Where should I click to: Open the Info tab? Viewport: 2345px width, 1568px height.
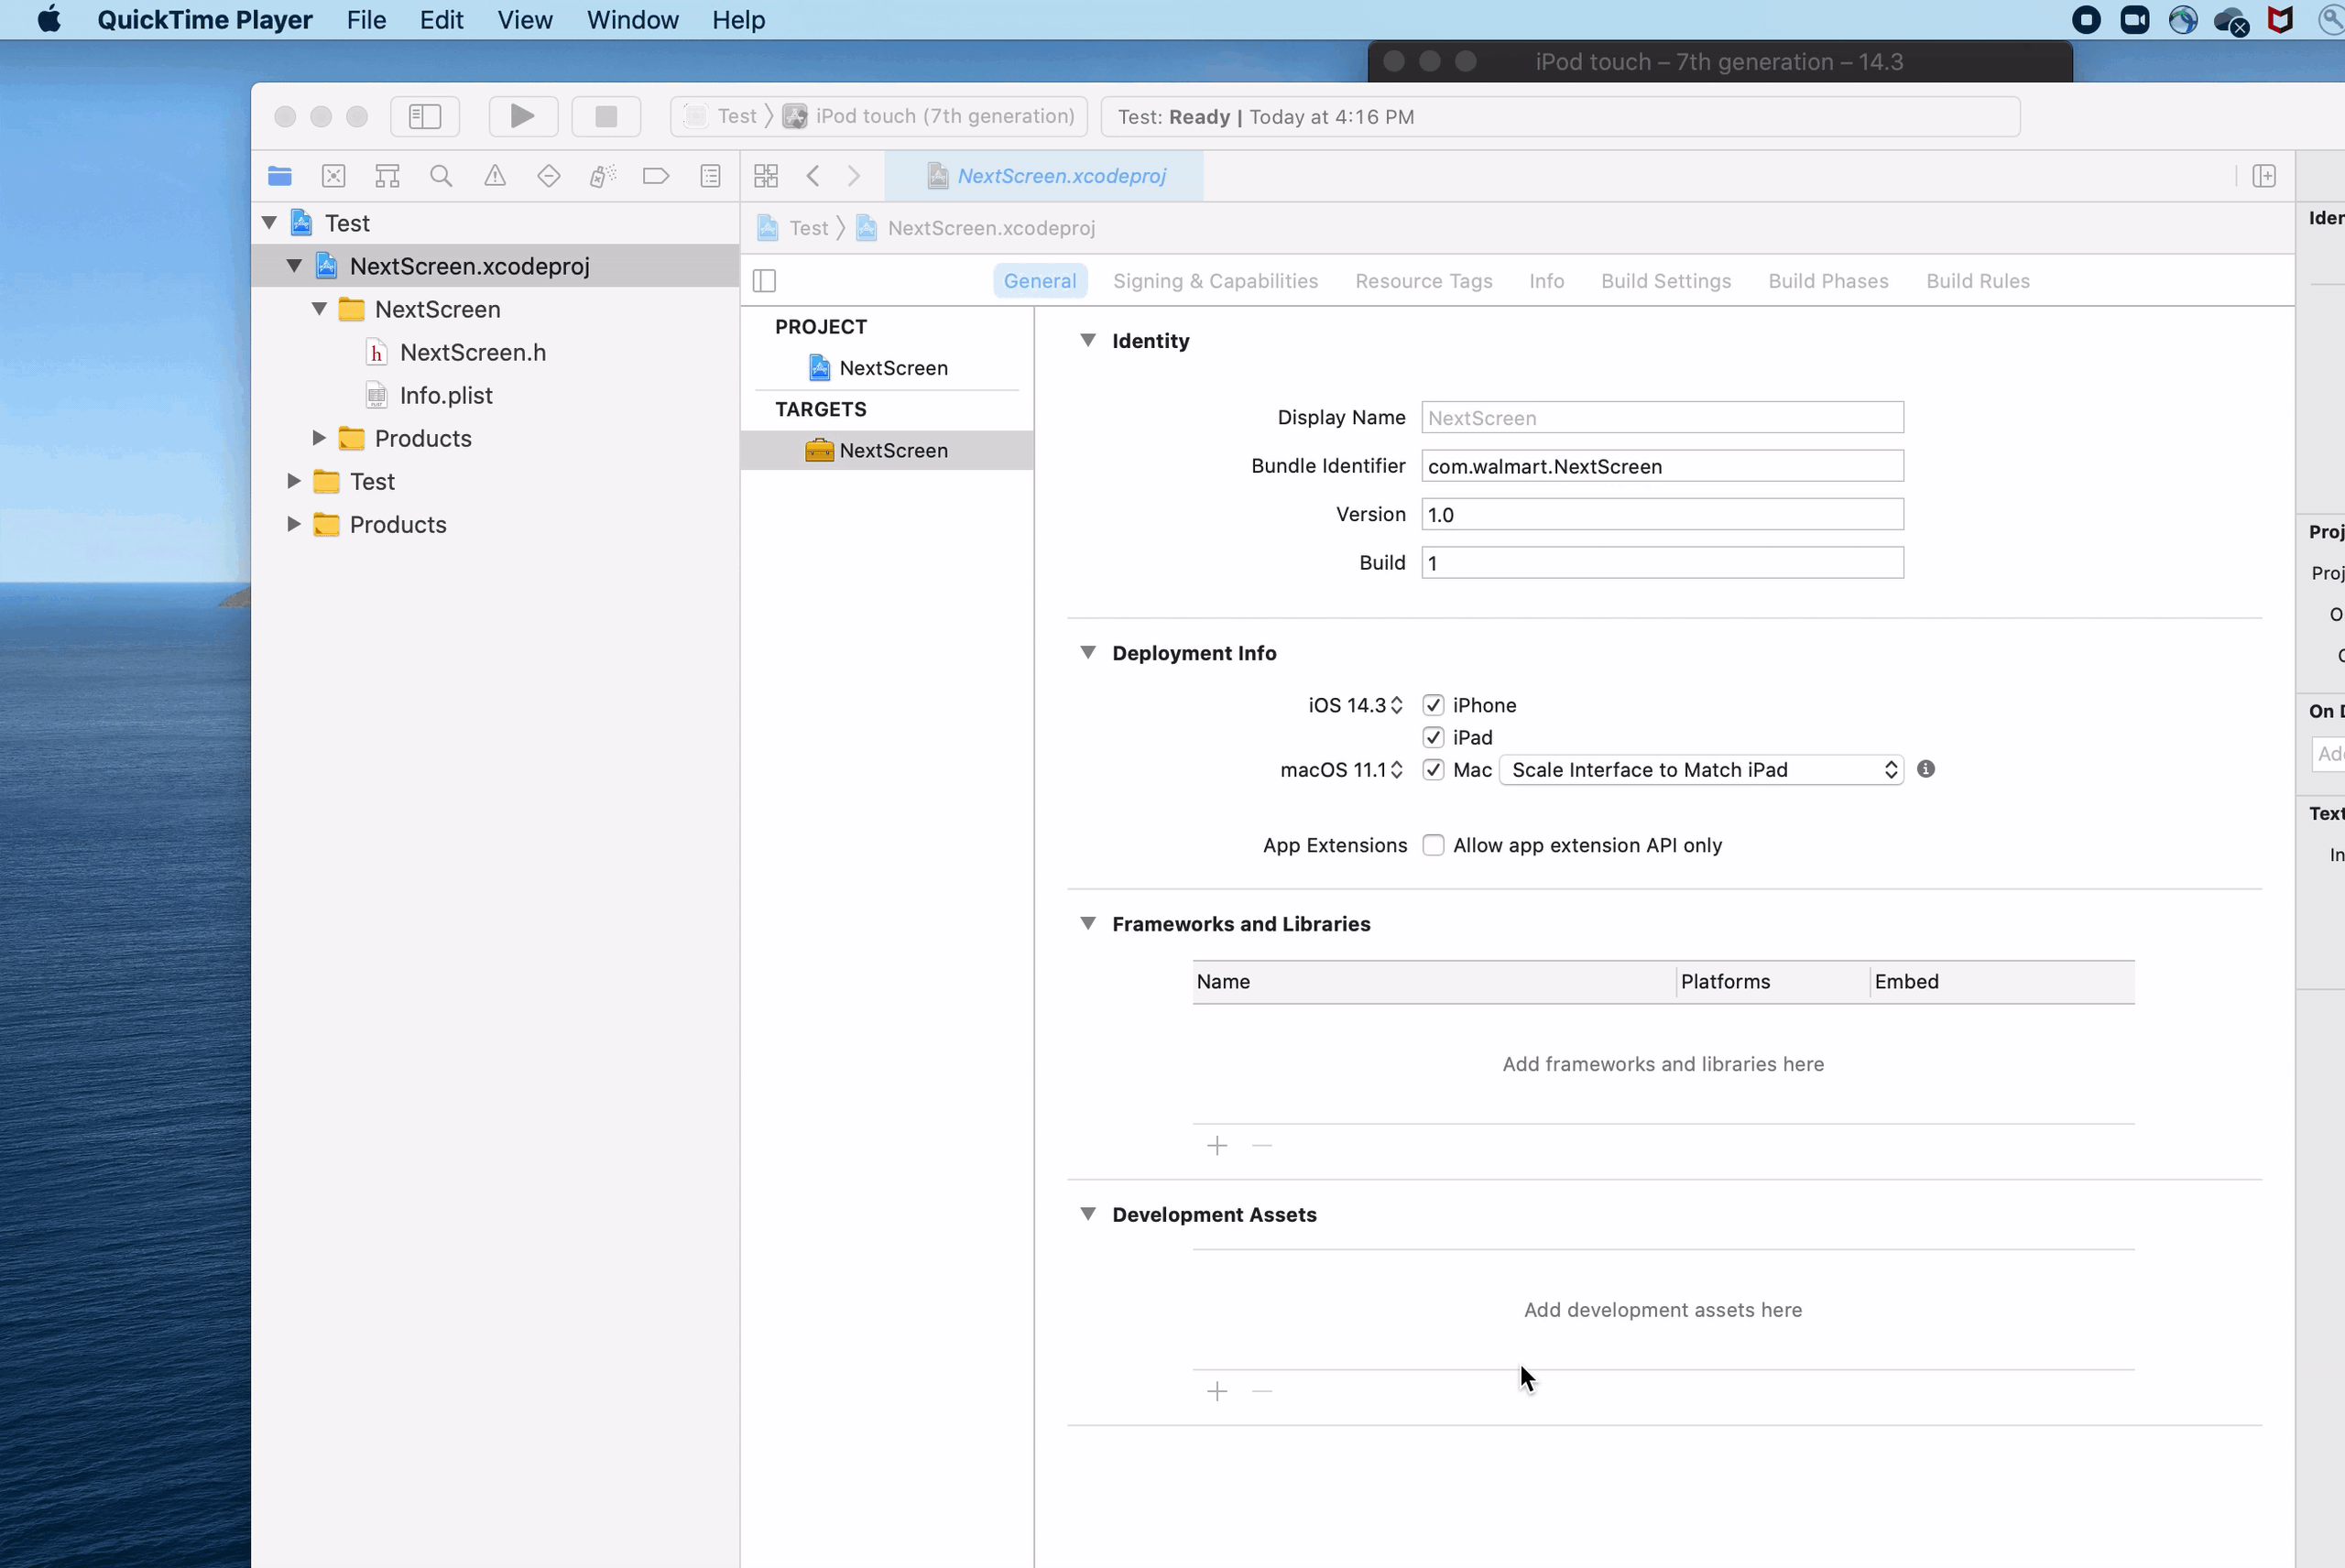[x=1546, y=281]
